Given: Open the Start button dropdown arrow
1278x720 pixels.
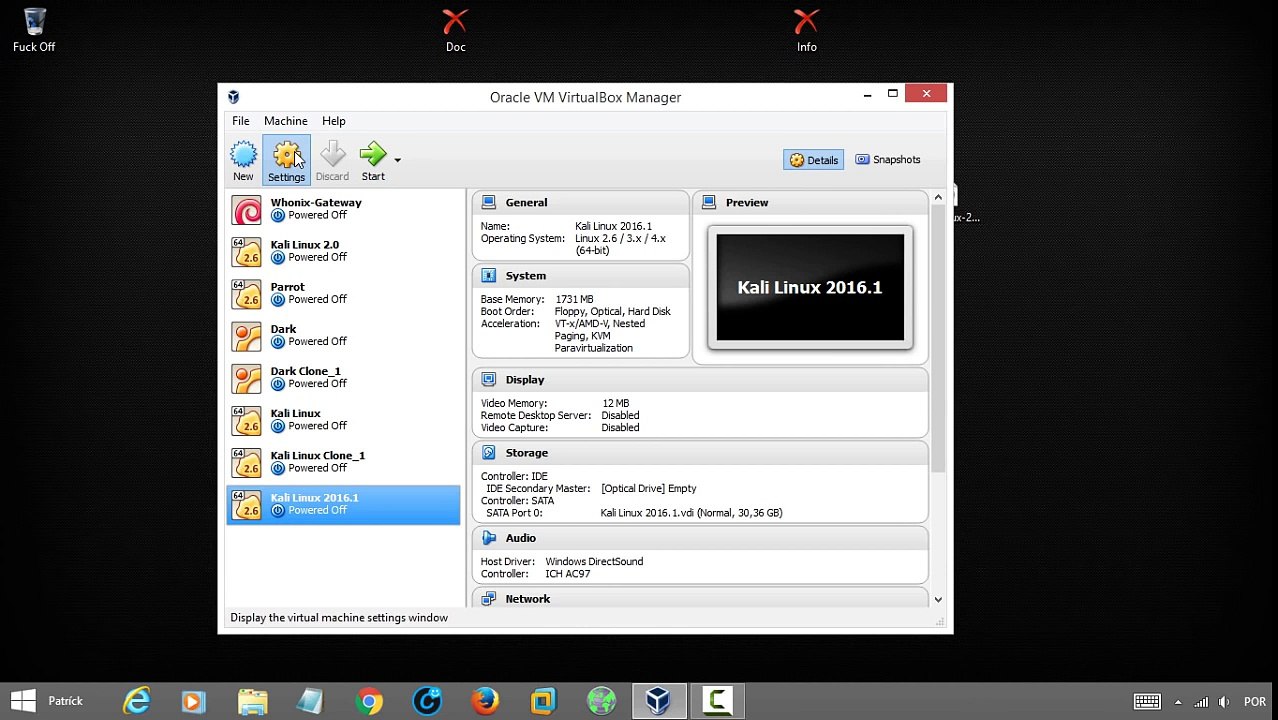Looking at the screenshot, I should click(x=397, y=160).
